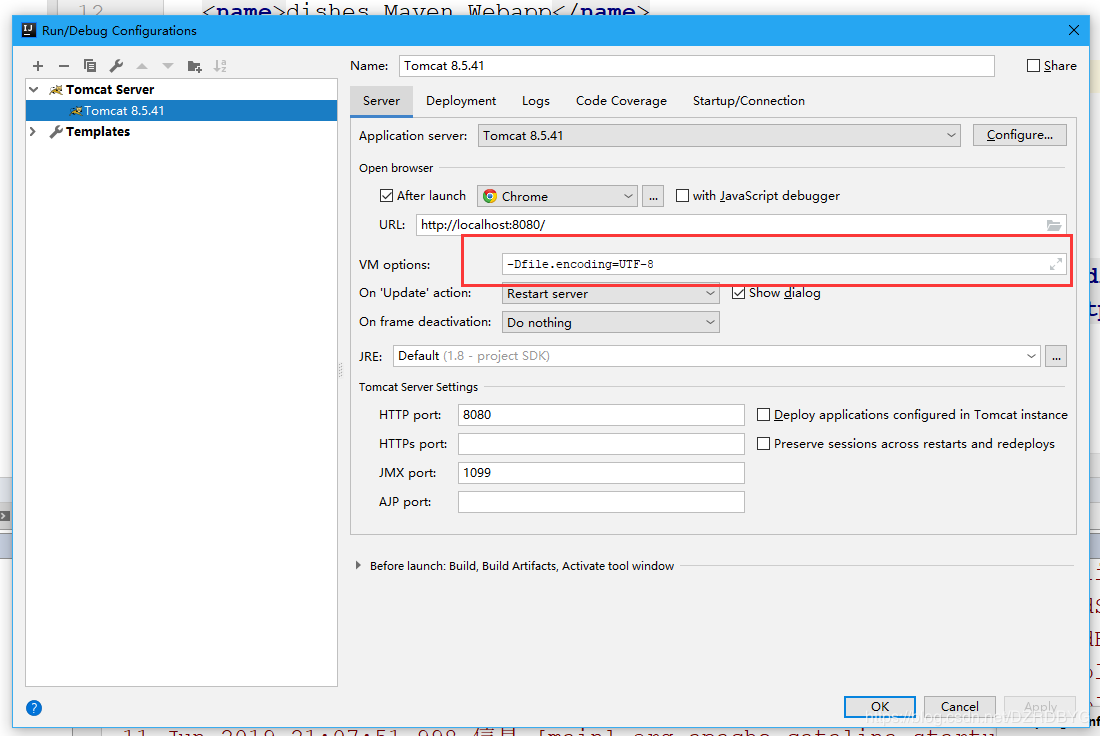Browse URL folder icon
The image size is (1100, 736).
1054,225
